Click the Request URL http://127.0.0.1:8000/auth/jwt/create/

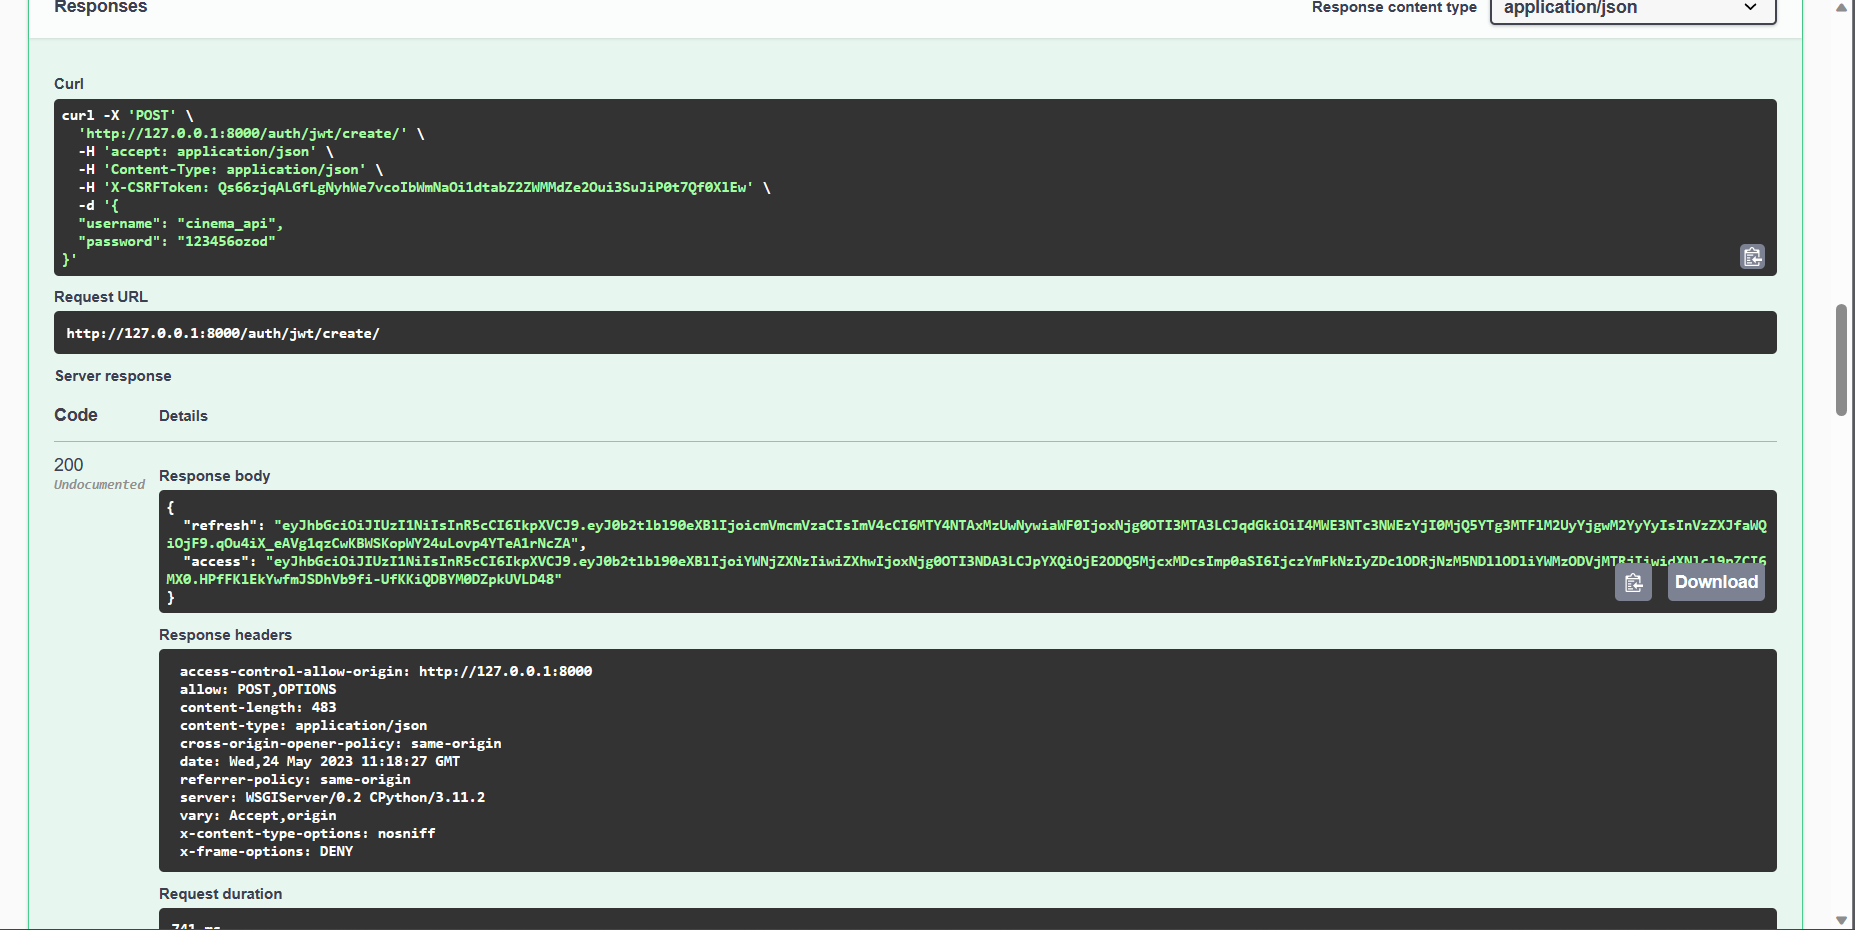(222, 333)
